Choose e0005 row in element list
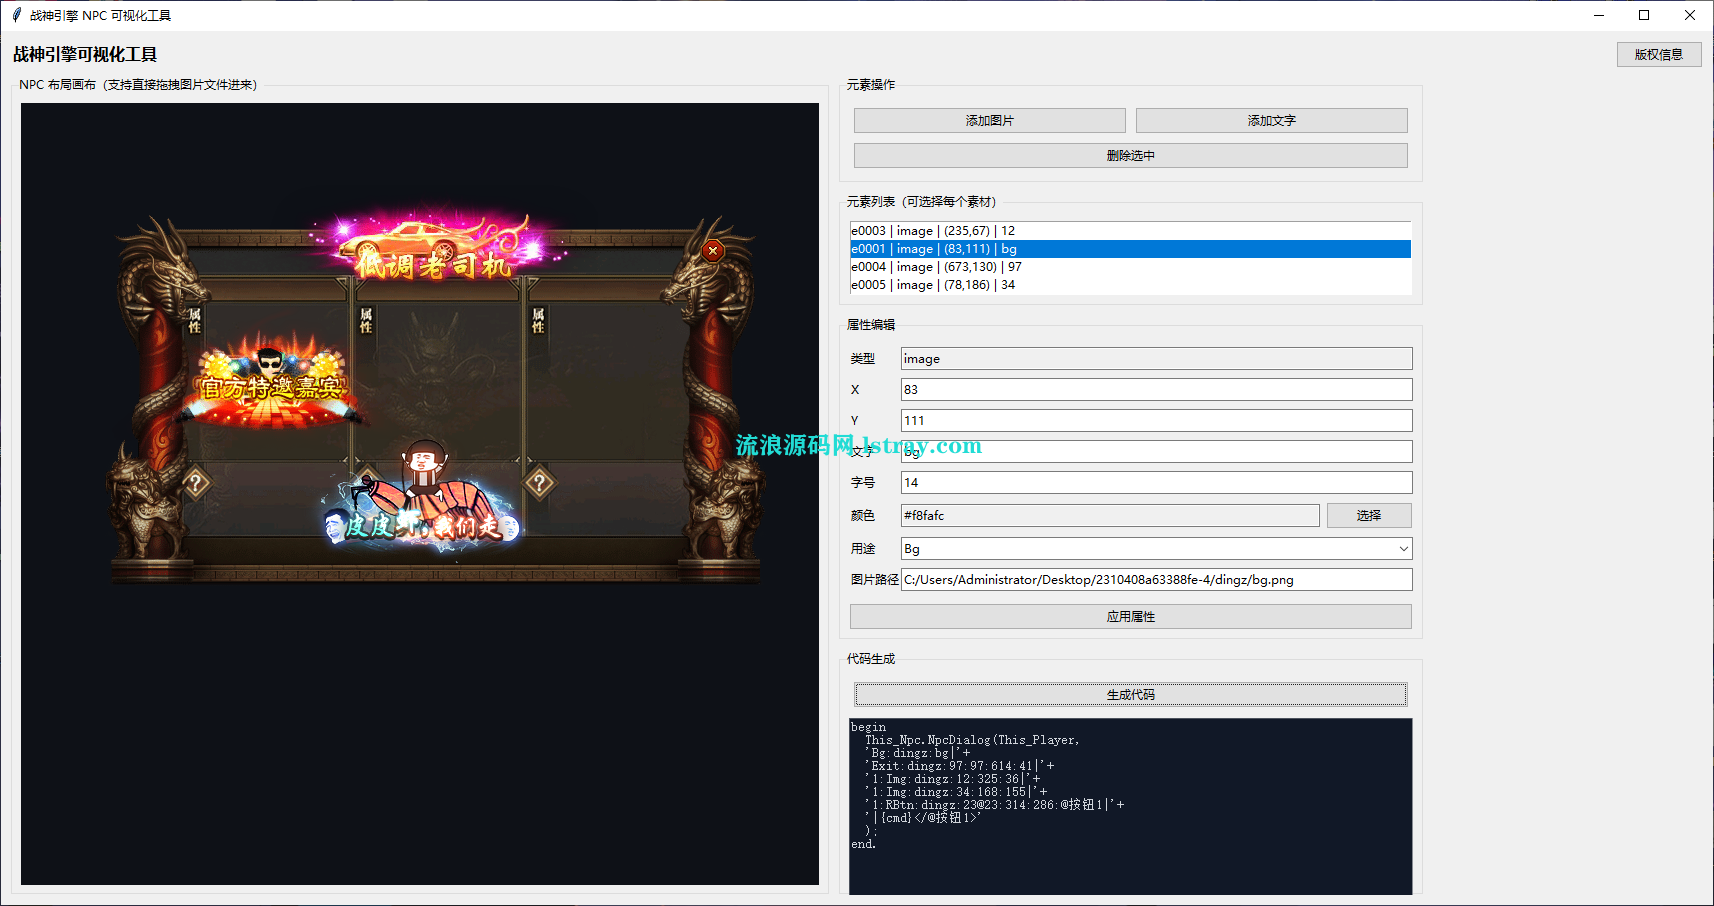This screenshot has width=1714, height=906. [932, 285]
